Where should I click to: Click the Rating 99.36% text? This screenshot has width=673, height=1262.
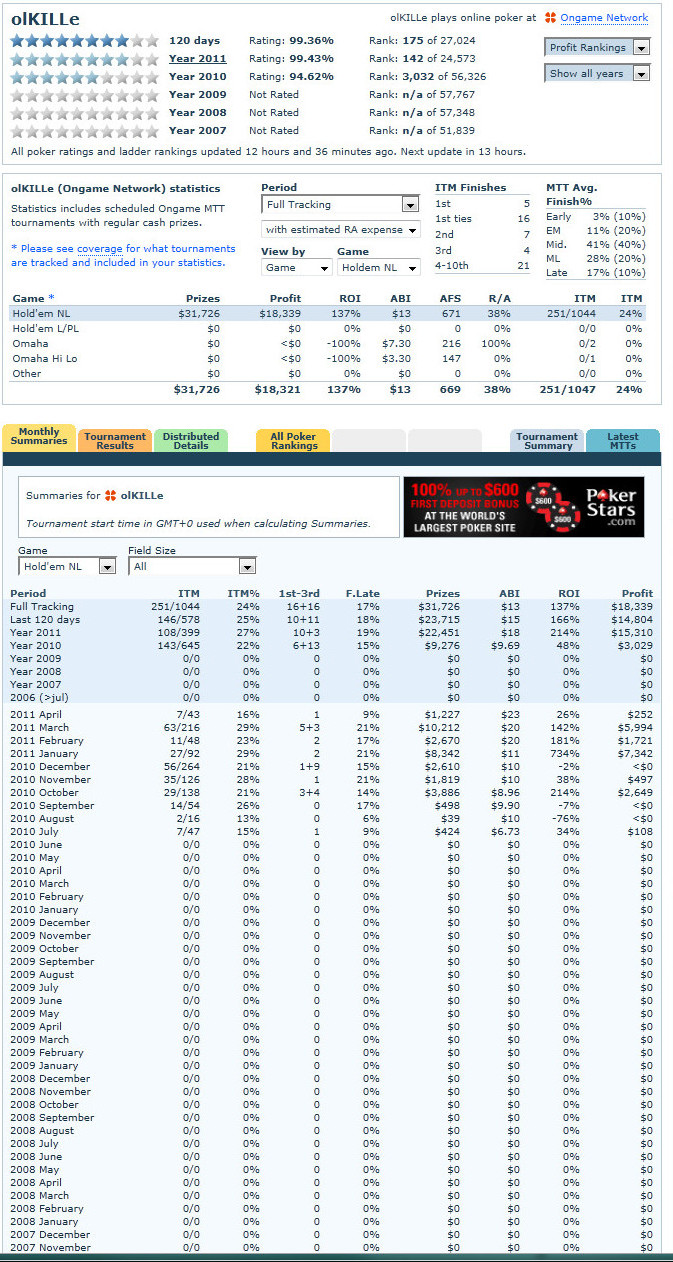coord(291,41)
